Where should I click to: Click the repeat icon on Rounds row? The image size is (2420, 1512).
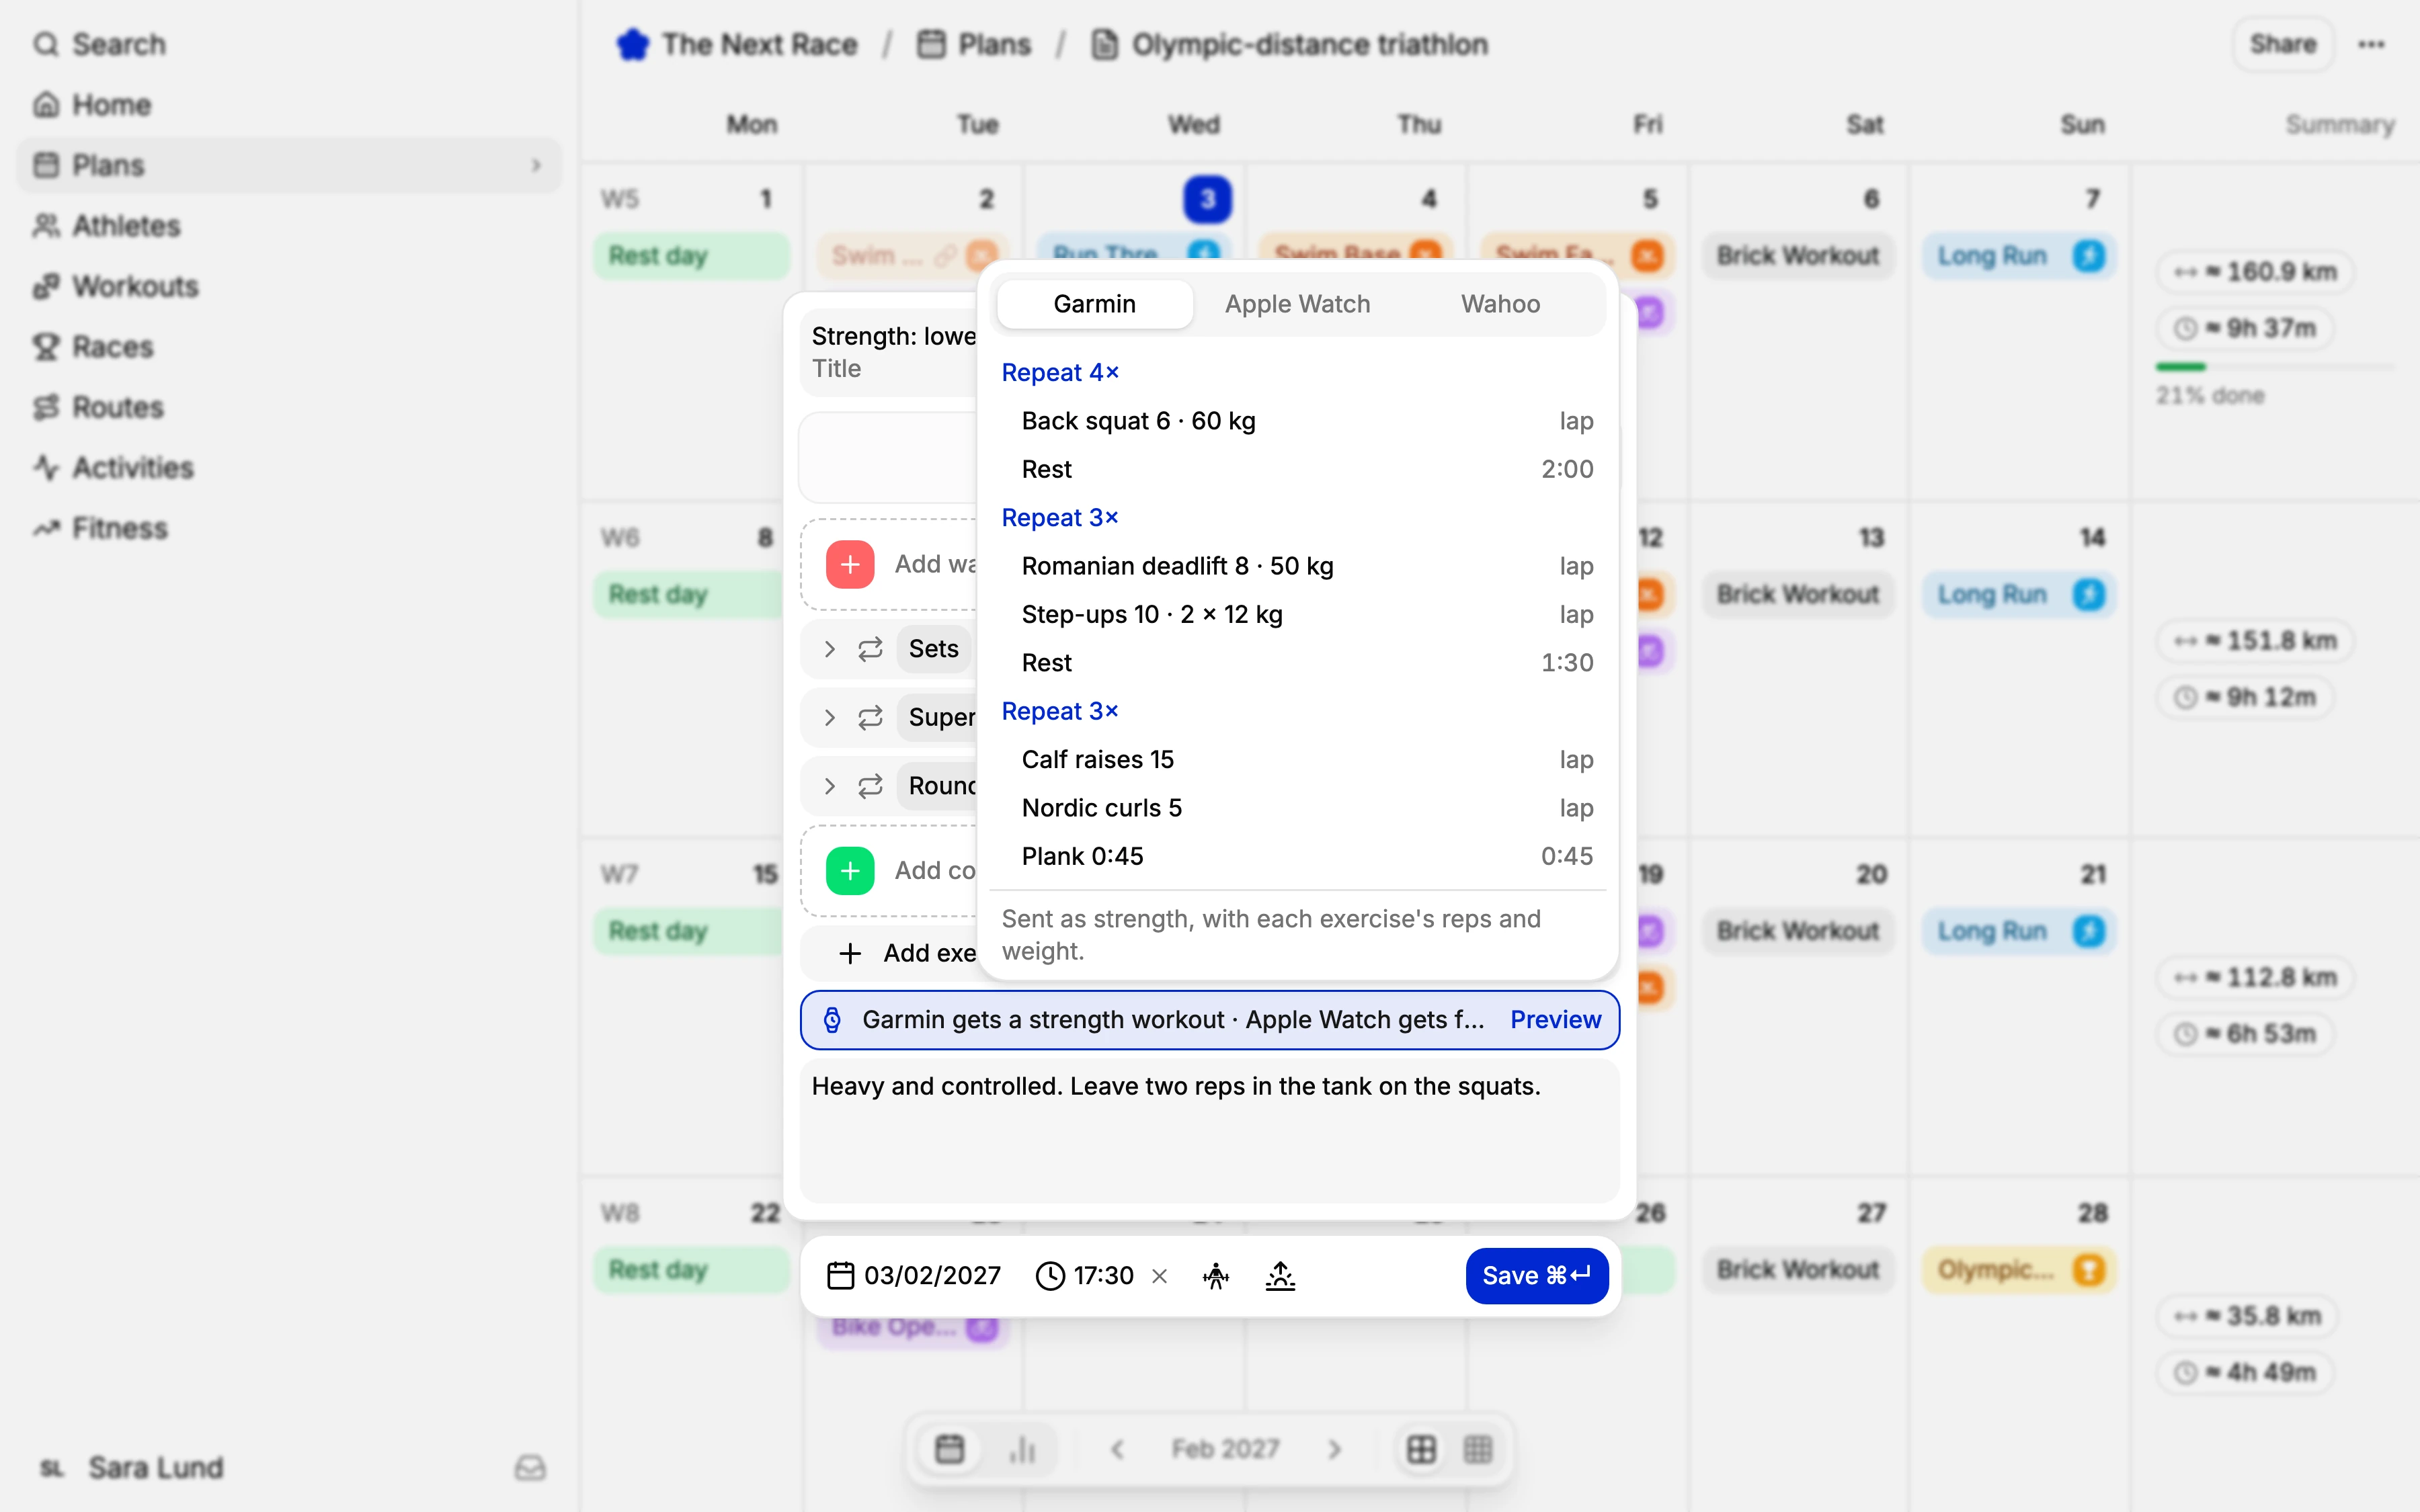click(870, 786)
